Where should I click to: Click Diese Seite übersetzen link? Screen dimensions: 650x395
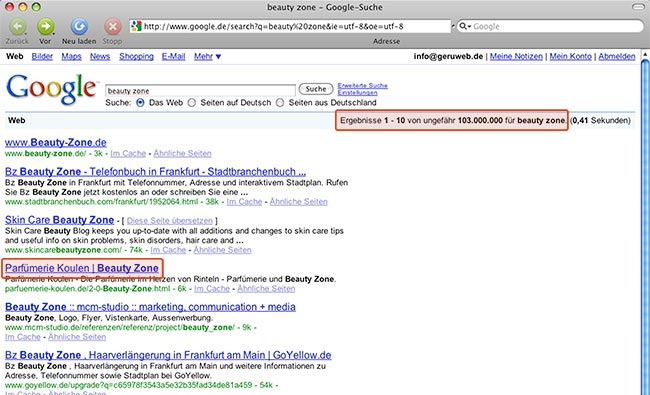(x=170, y=221)
